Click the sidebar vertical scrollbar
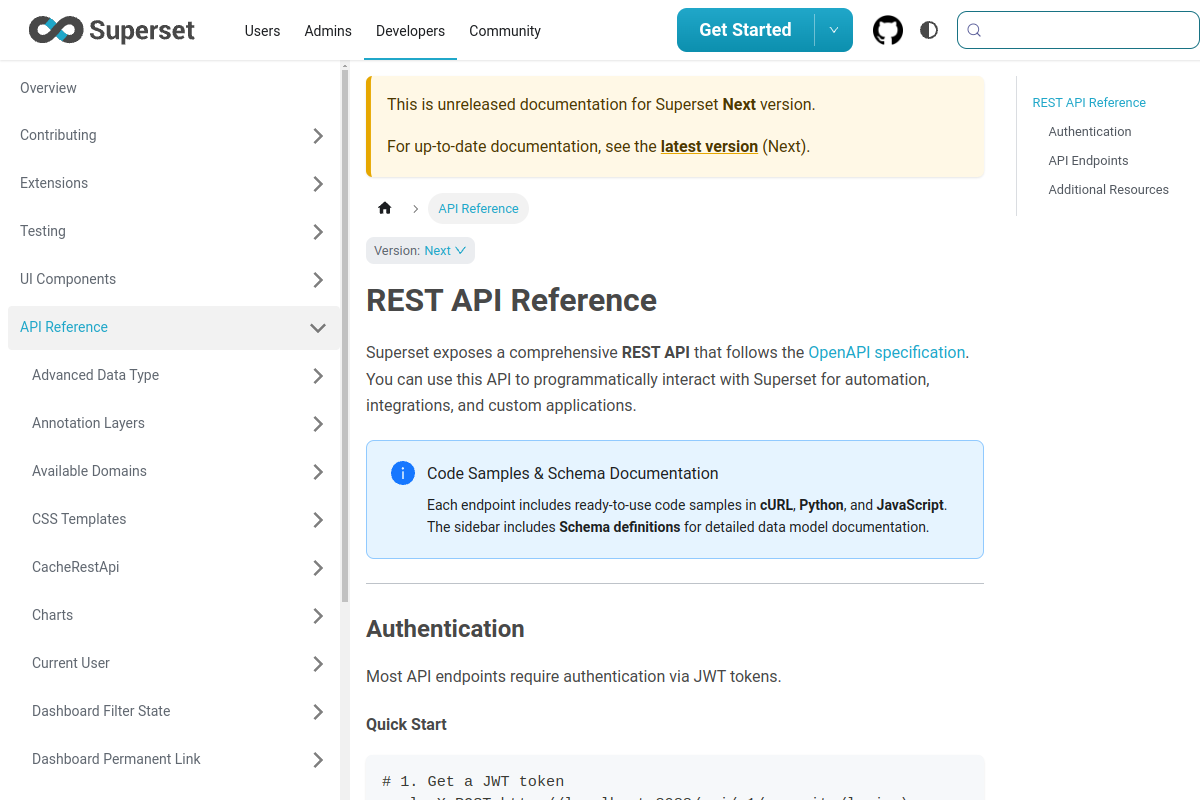The image size is (1200, 800). tap(345, 335)
